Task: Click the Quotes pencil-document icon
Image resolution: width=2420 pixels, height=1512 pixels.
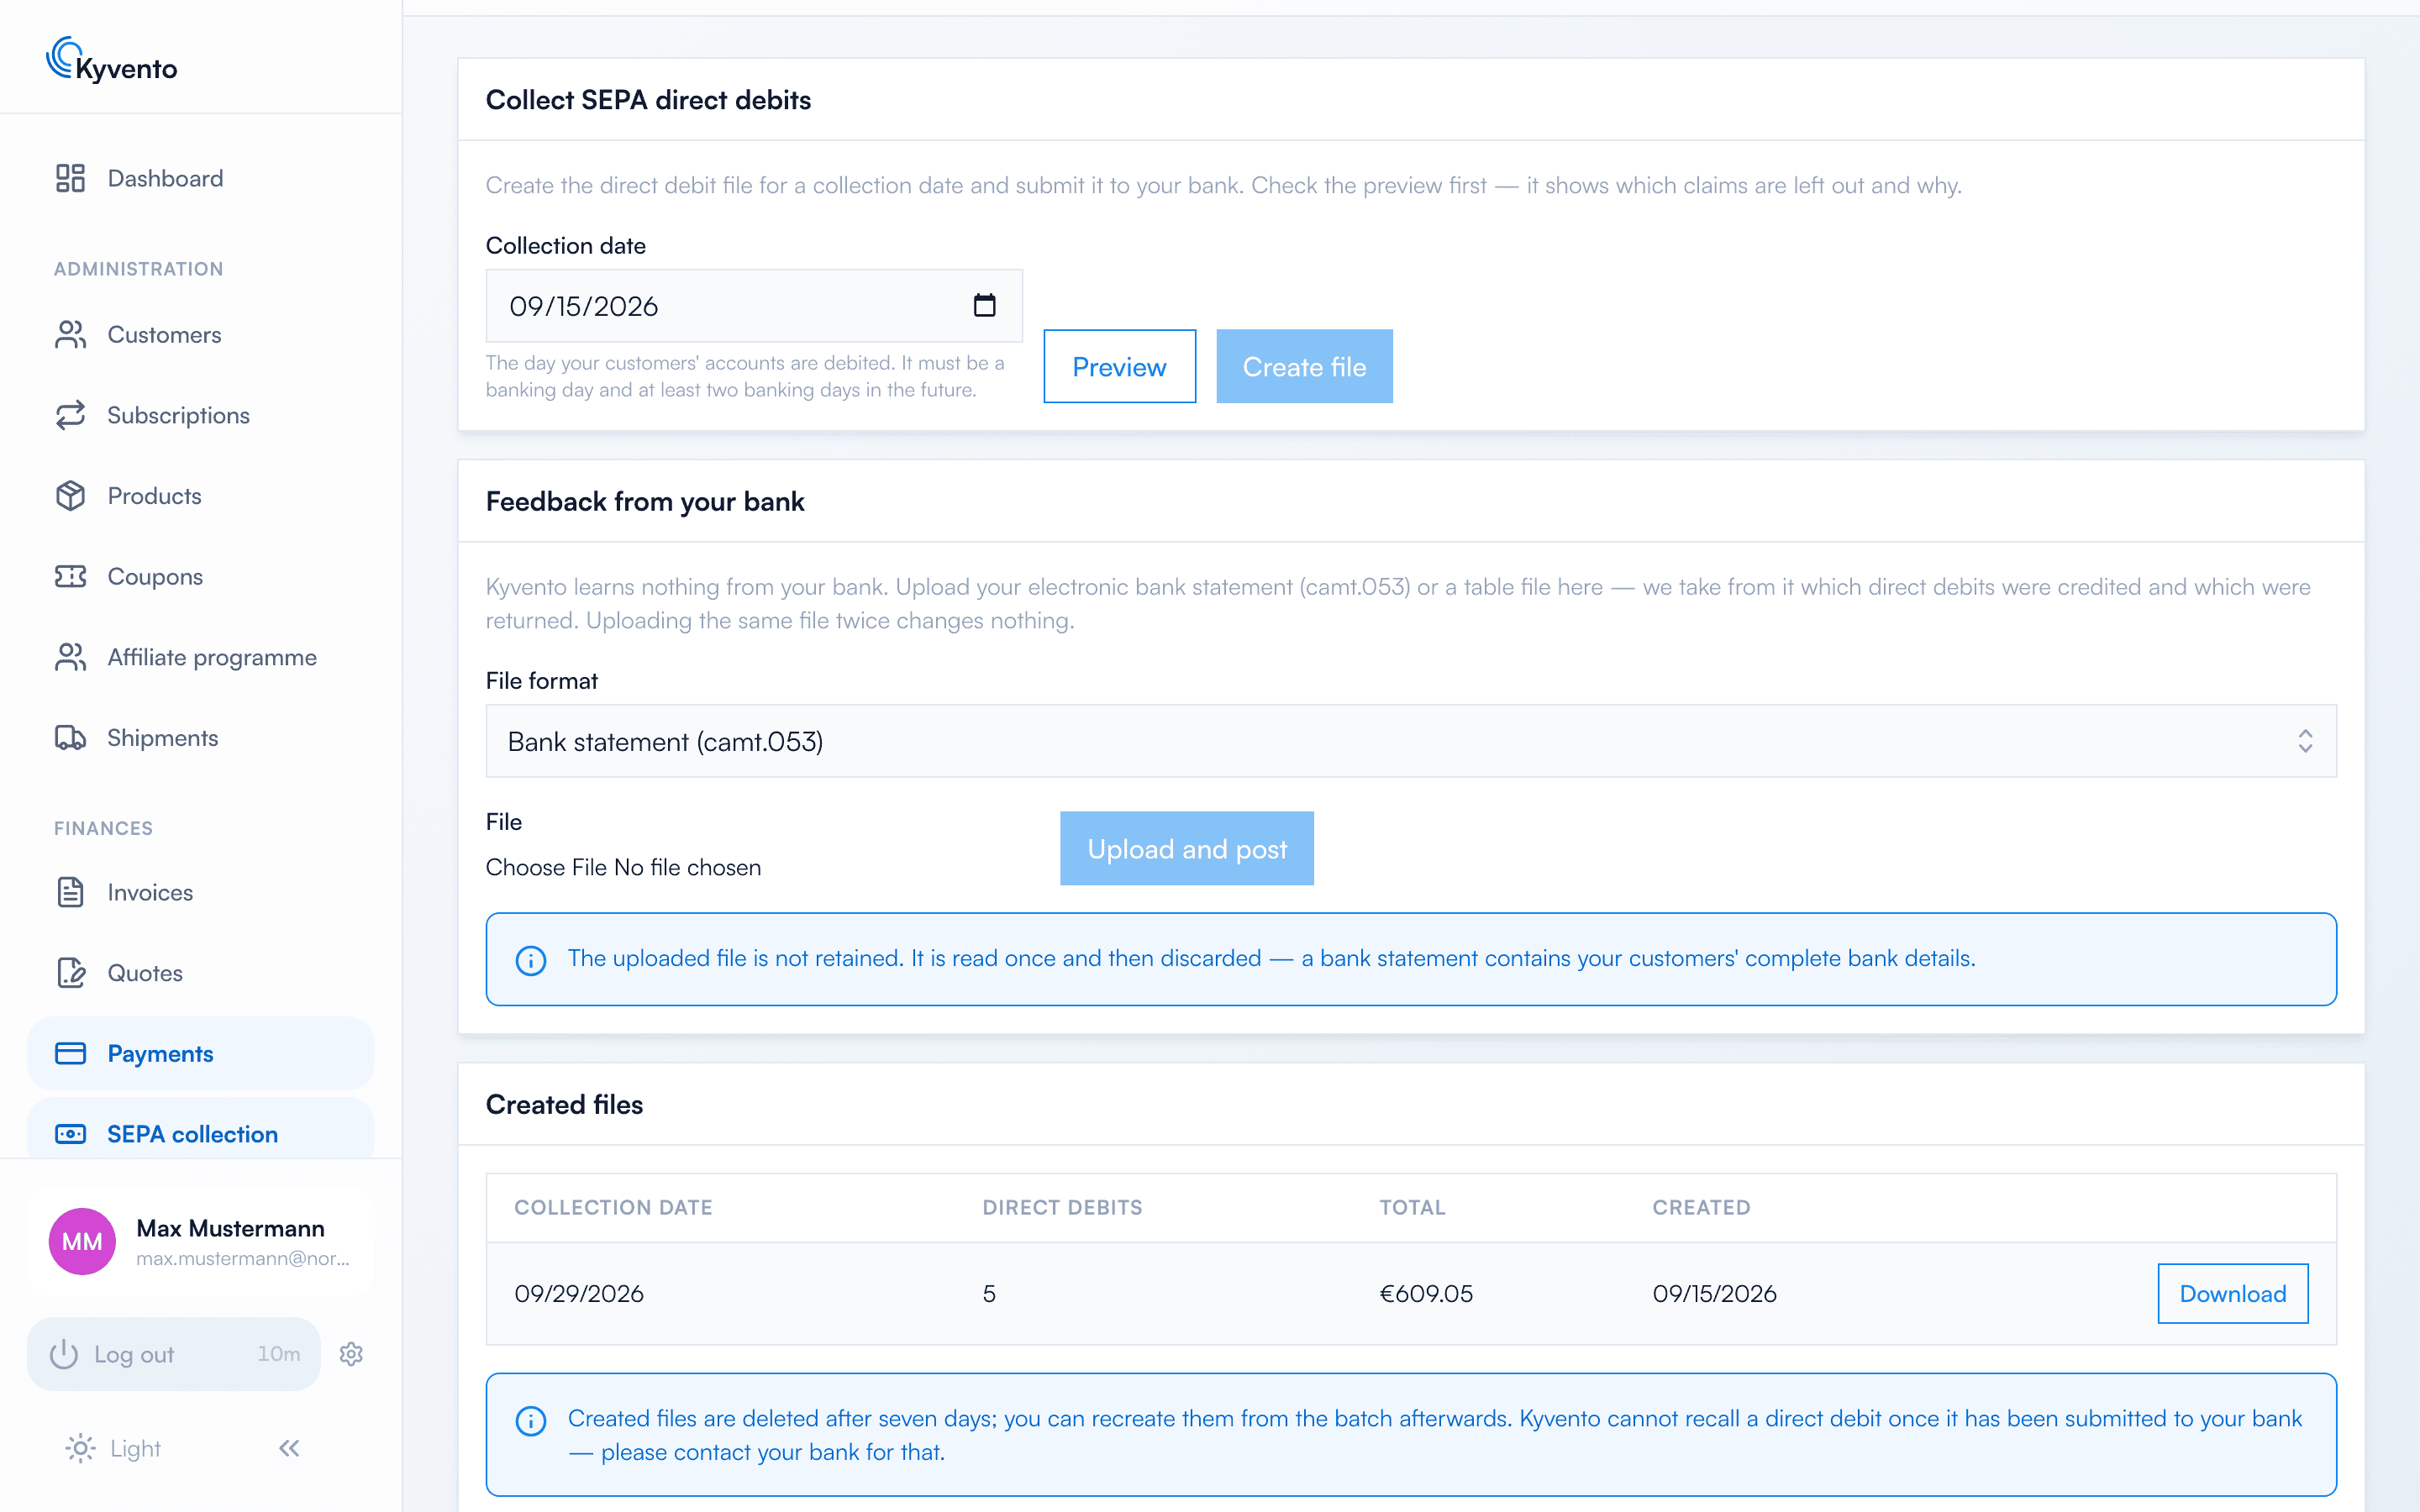Action: point(70,973)
